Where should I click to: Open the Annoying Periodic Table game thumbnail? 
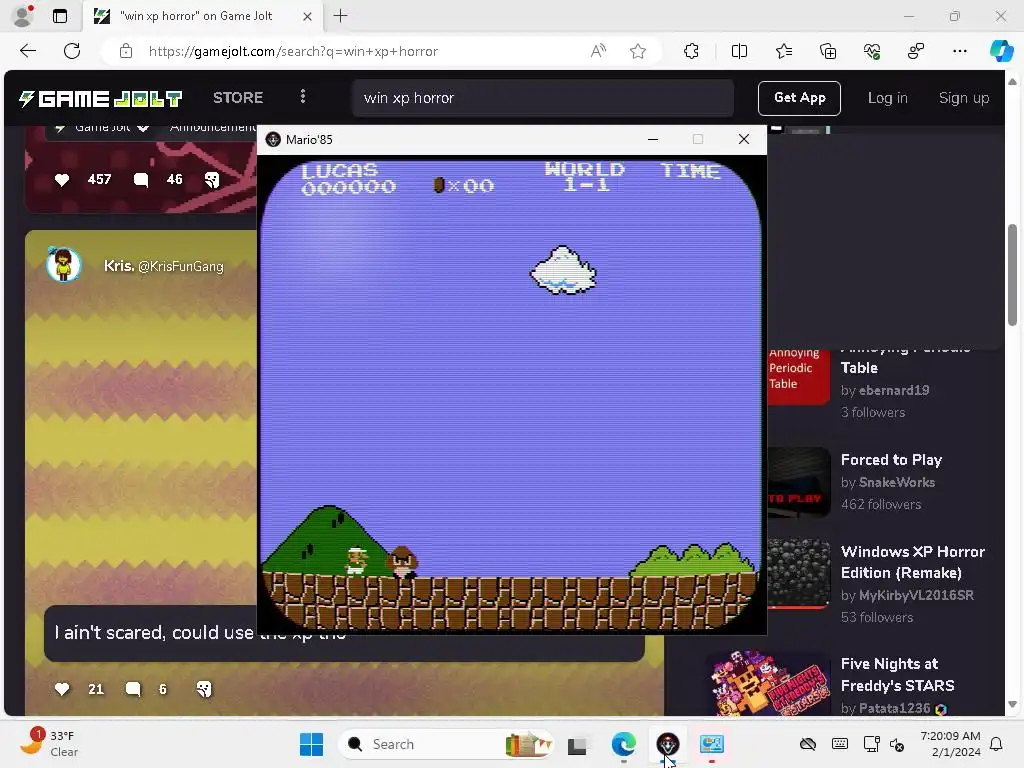click(798, 376)
